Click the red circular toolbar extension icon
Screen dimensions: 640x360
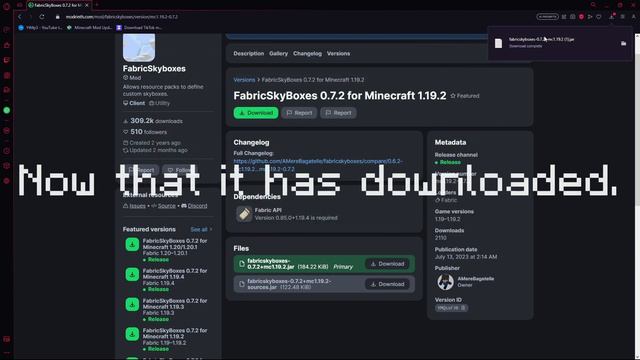point(581,17)
